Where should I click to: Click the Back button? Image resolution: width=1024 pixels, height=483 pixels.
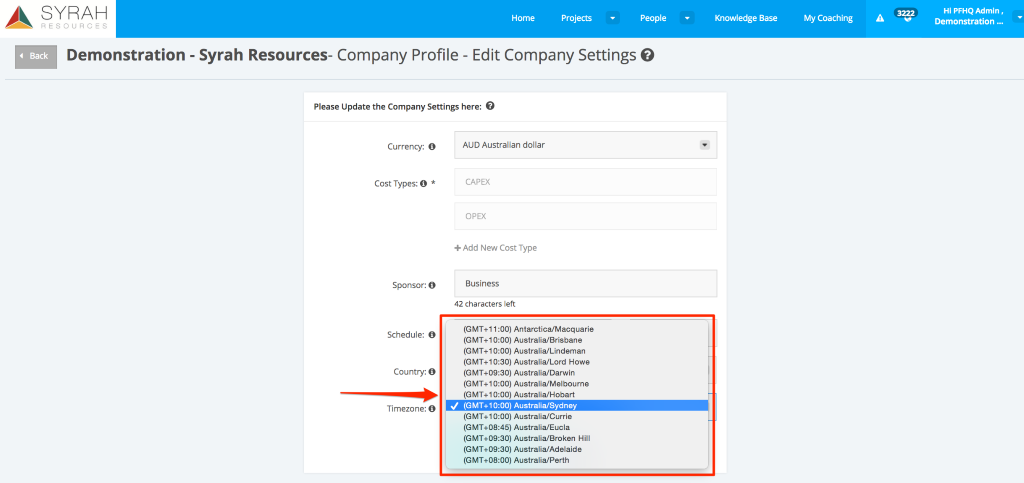[36, 56]
